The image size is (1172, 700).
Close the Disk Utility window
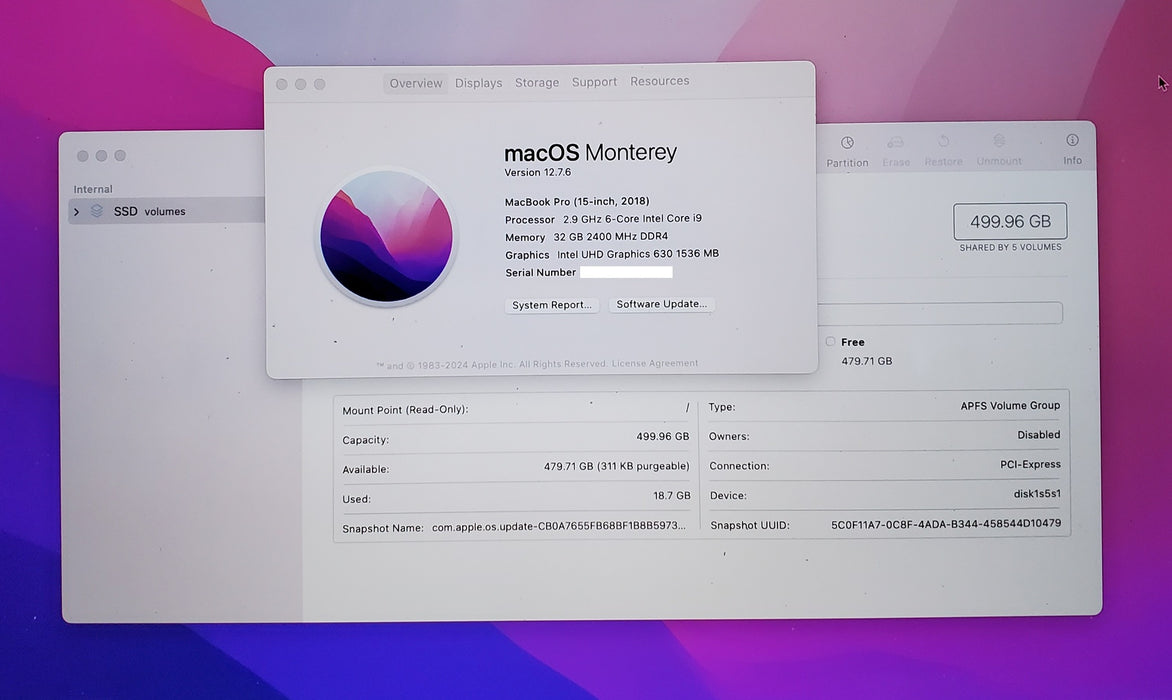[82, 155]
